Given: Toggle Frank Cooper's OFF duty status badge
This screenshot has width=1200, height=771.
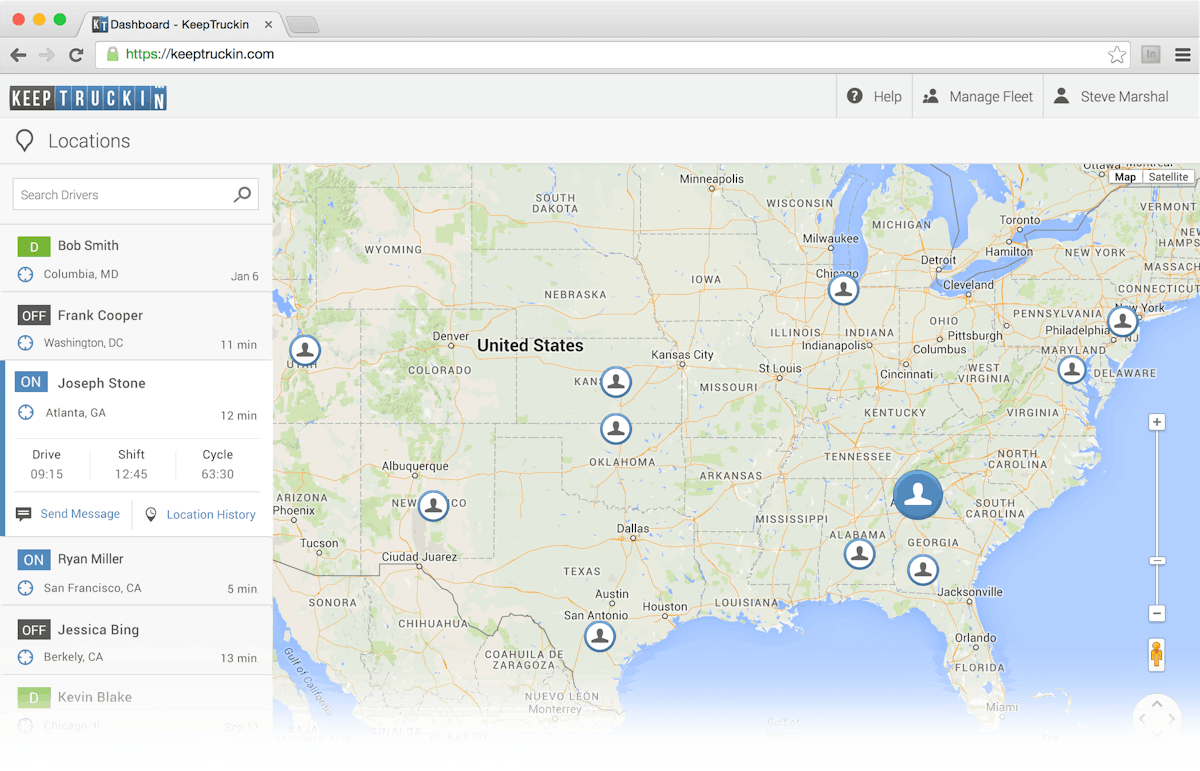Looking at the screenshot, I should (33, 315).
